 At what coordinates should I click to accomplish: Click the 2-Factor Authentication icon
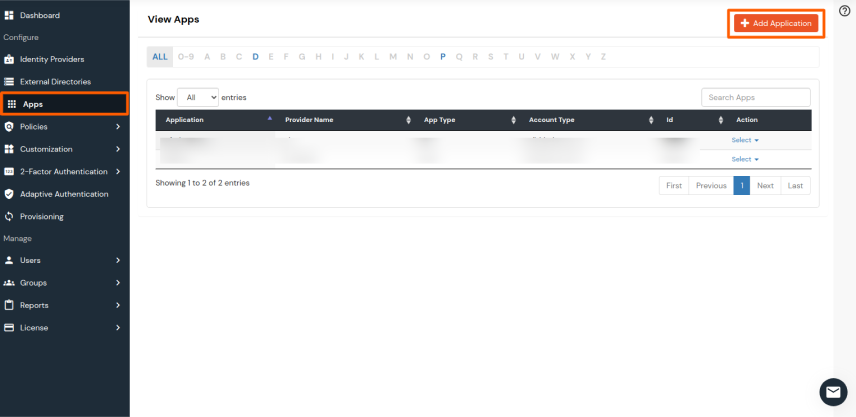(9, 171)
